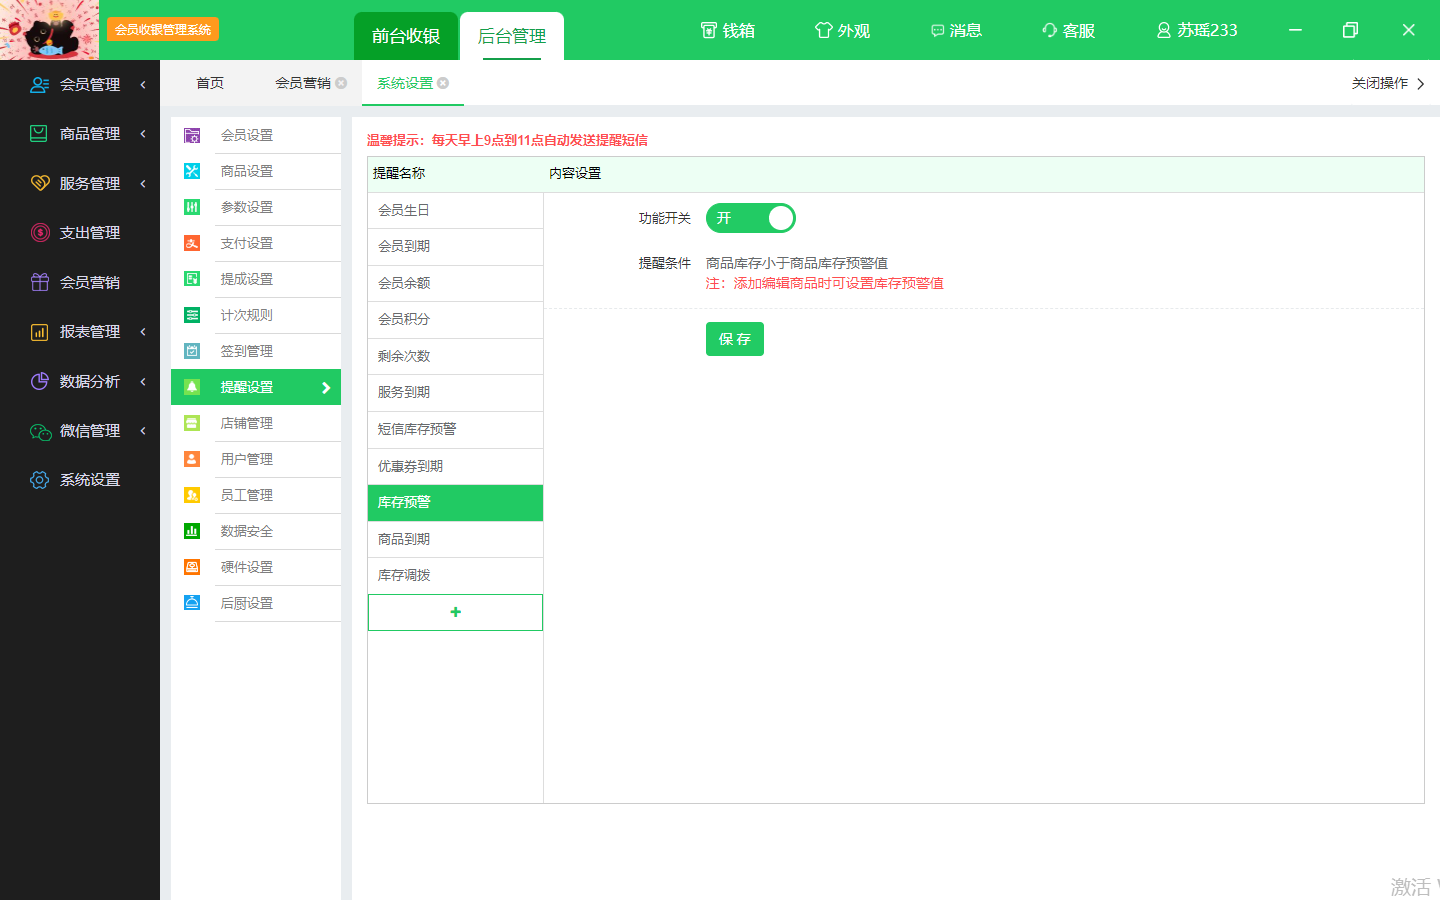This screenshot has height=900, width=1440.
Task: Open the 首页 tab
Action: click(210, 83)
